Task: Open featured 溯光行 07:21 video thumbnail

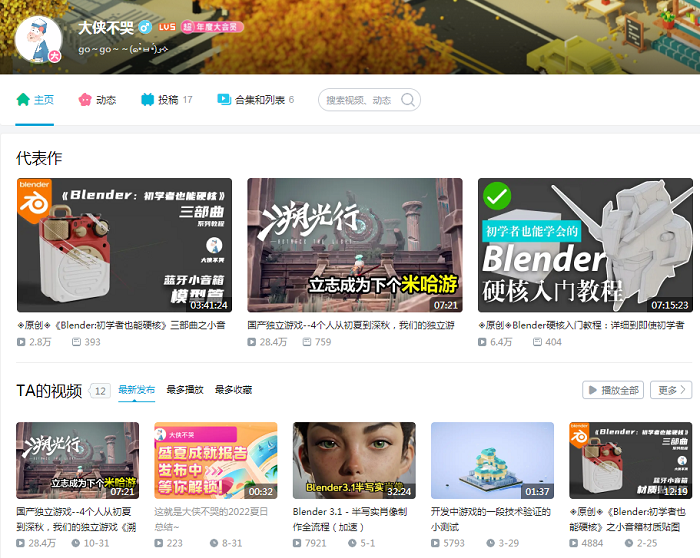Action: click(x=355, y=245)
